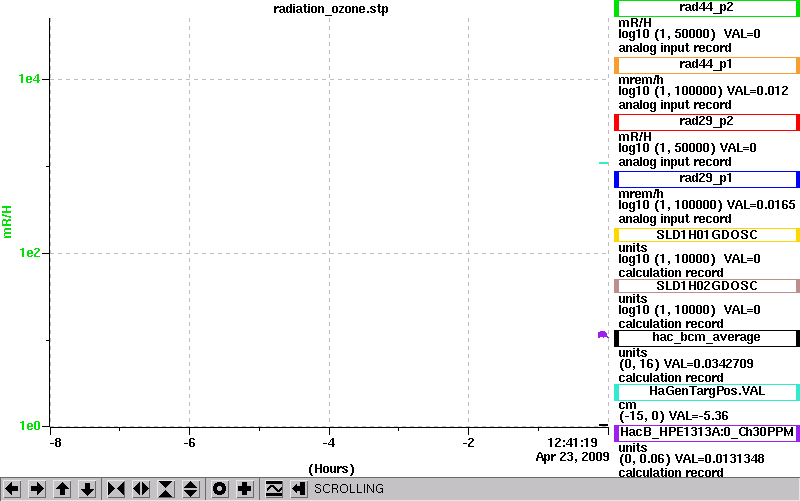Click the purple data marker on the graph
The image size is (800, 501).
pyautogui.click(x=603, y=335)
